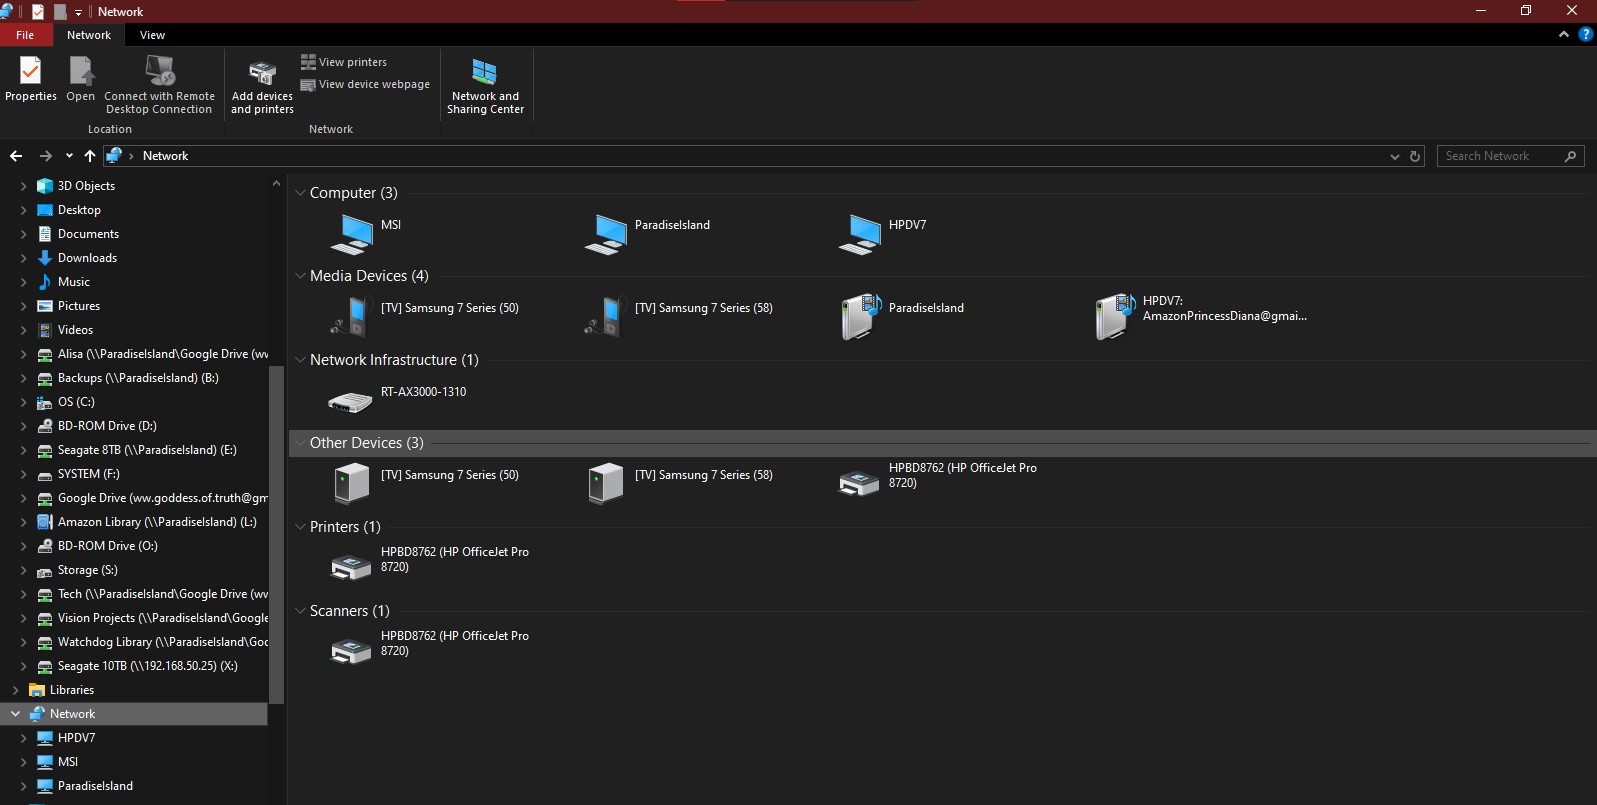Screen dimensions: 1597x805
Task: Collapse the Media Devices group
Action: [x=300, y=276]
